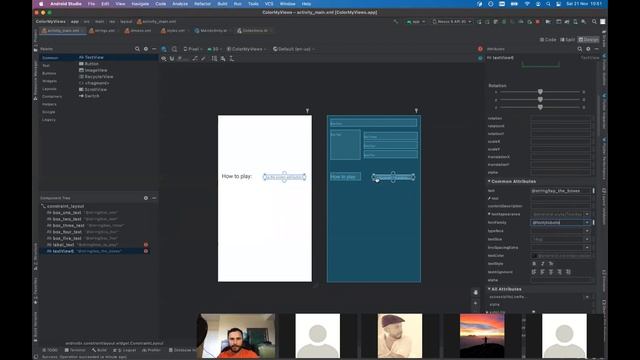Image resolution: width=640 pixels, height=360 pixels.
Task: Toggle bold text style
Action: [x=534, y=264]
